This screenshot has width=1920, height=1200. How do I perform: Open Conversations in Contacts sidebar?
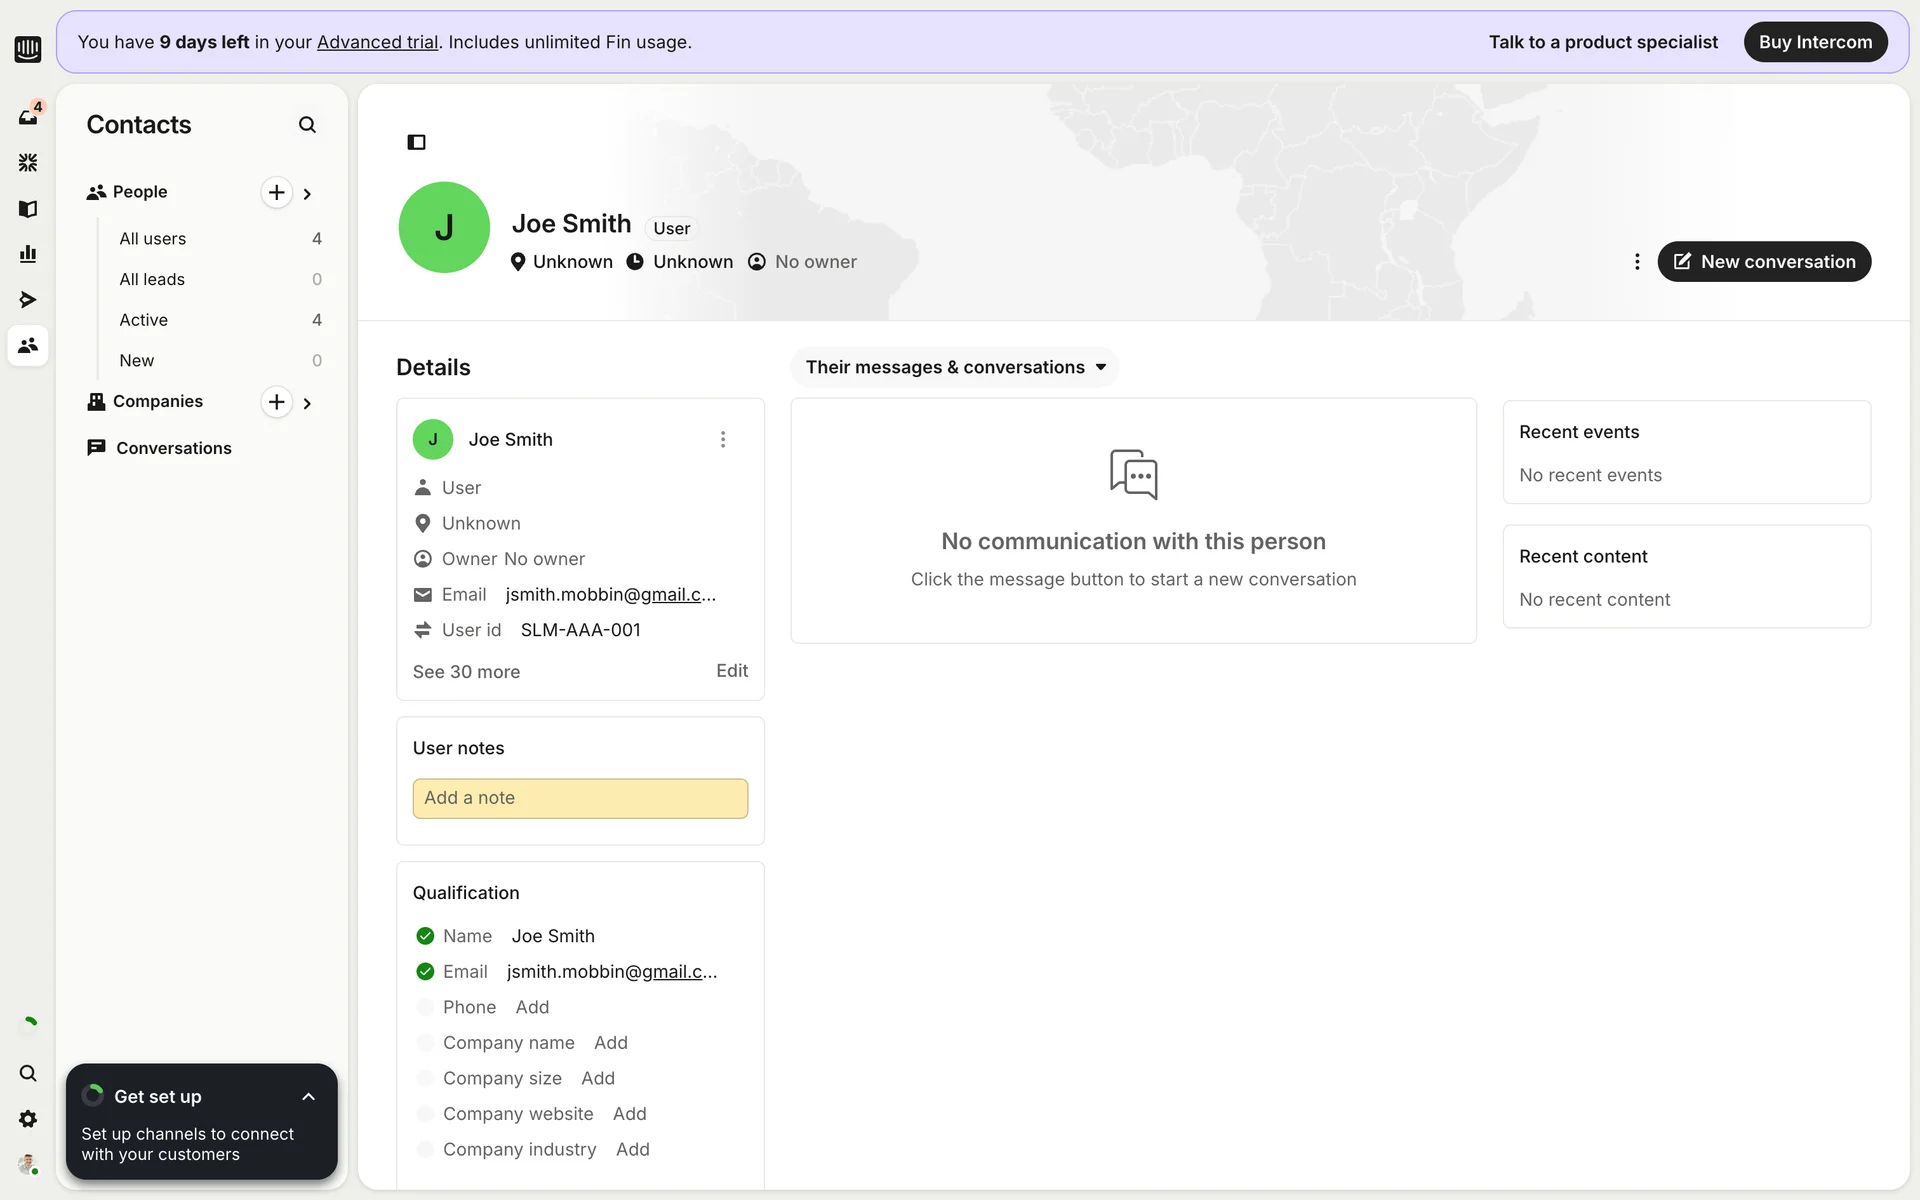[x=173, y=448]
